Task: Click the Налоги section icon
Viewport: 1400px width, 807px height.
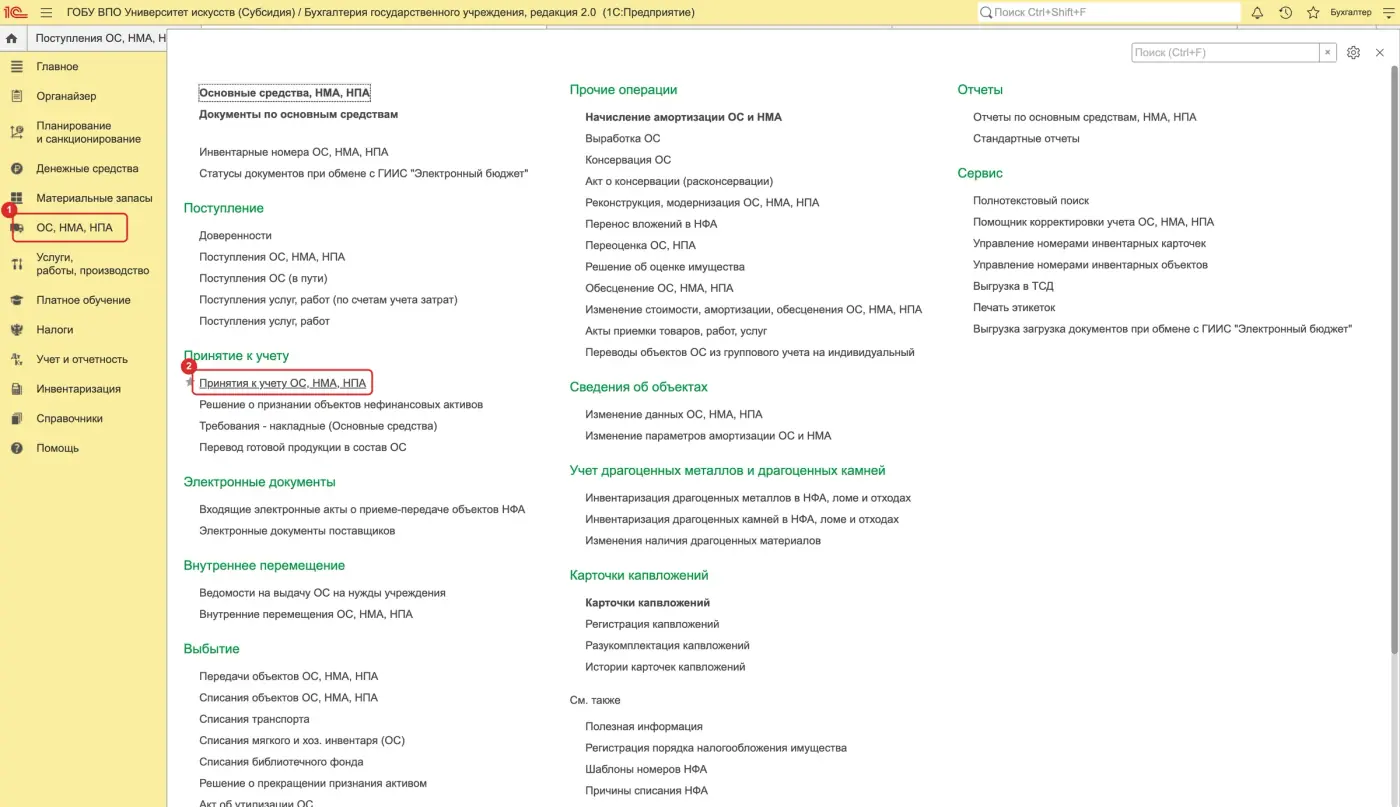Action: 16,329
